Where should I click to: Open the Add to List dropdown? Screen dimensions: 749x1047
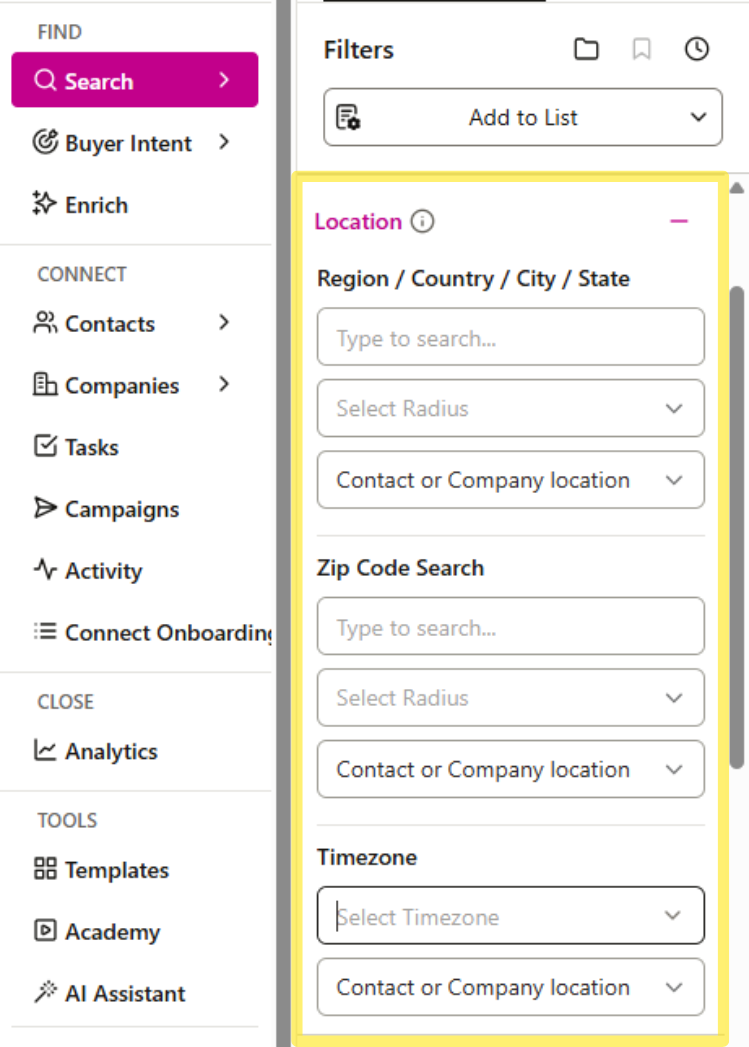698,117
